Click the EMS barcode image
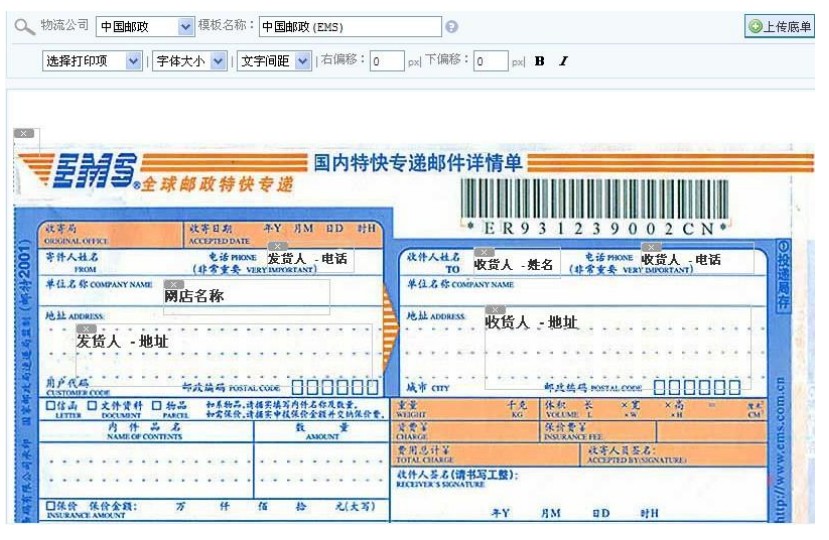The height and width of the screenshot is (540, 829). (594, 198)
